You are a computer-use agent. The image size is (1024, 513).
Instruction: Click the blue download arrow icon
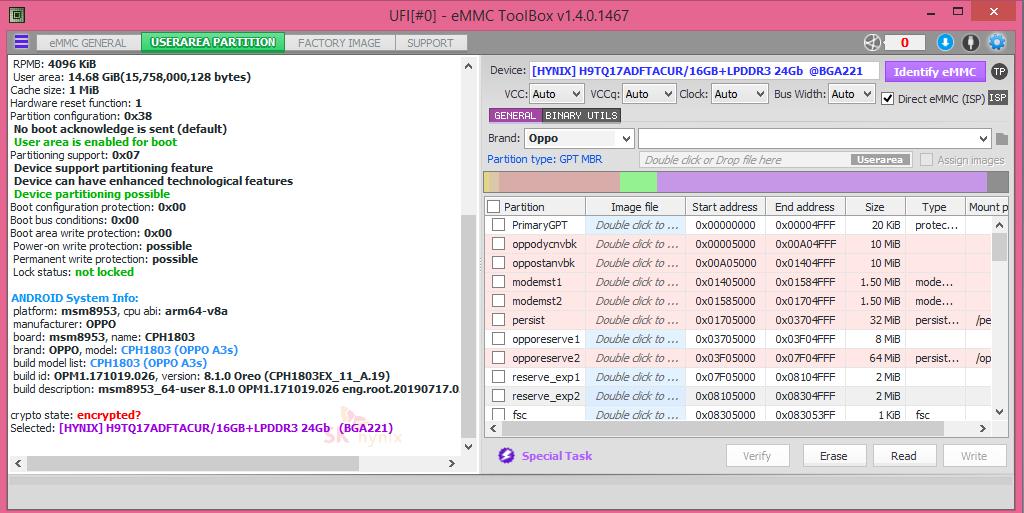click(945, 42)
